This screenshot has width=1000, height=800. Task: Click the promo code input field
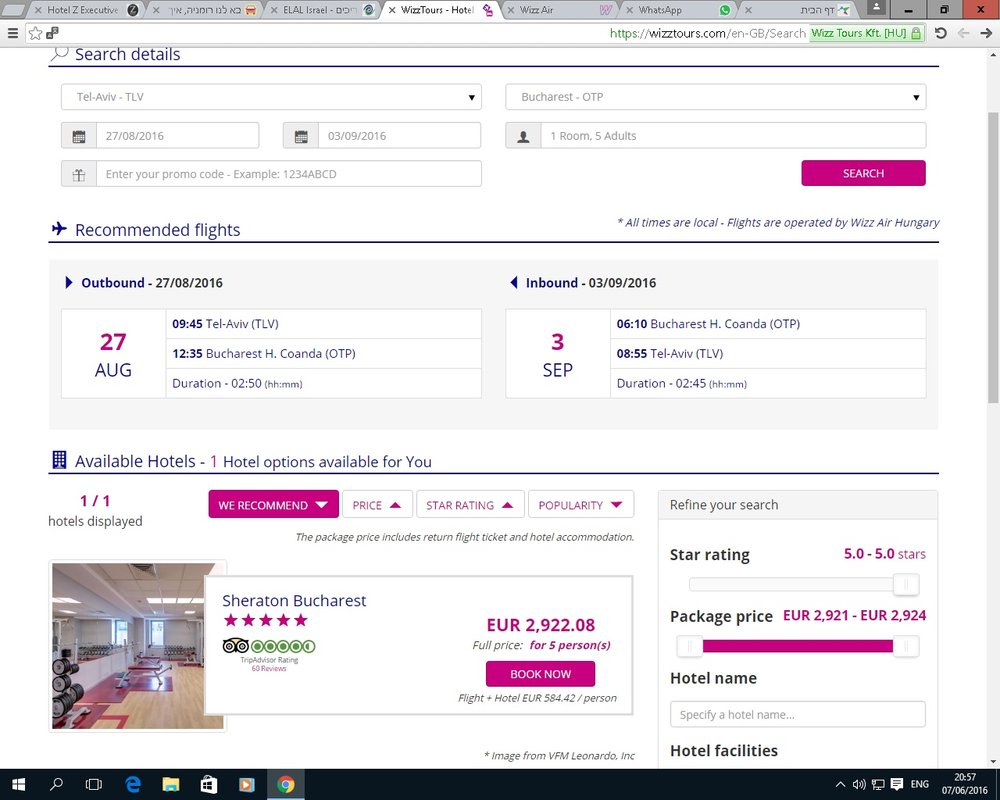(x=288, y=174)
